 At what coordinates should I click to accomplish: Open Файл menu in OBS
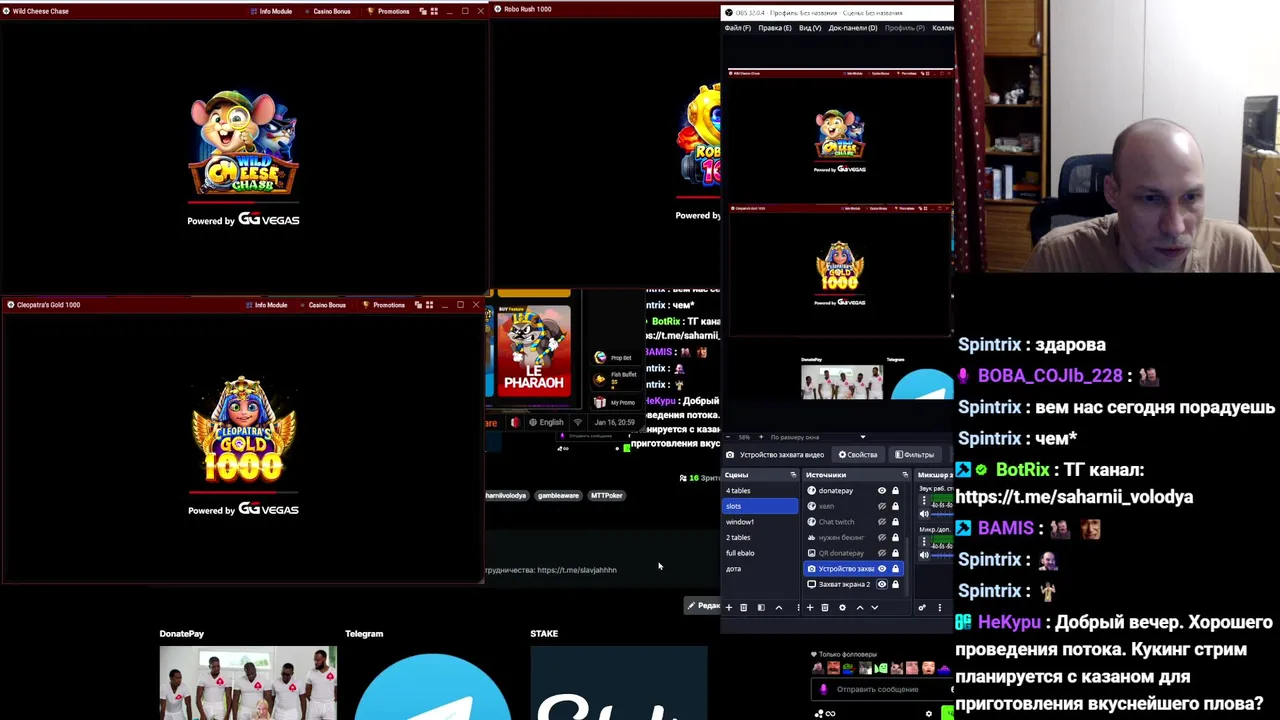(738, 28)
